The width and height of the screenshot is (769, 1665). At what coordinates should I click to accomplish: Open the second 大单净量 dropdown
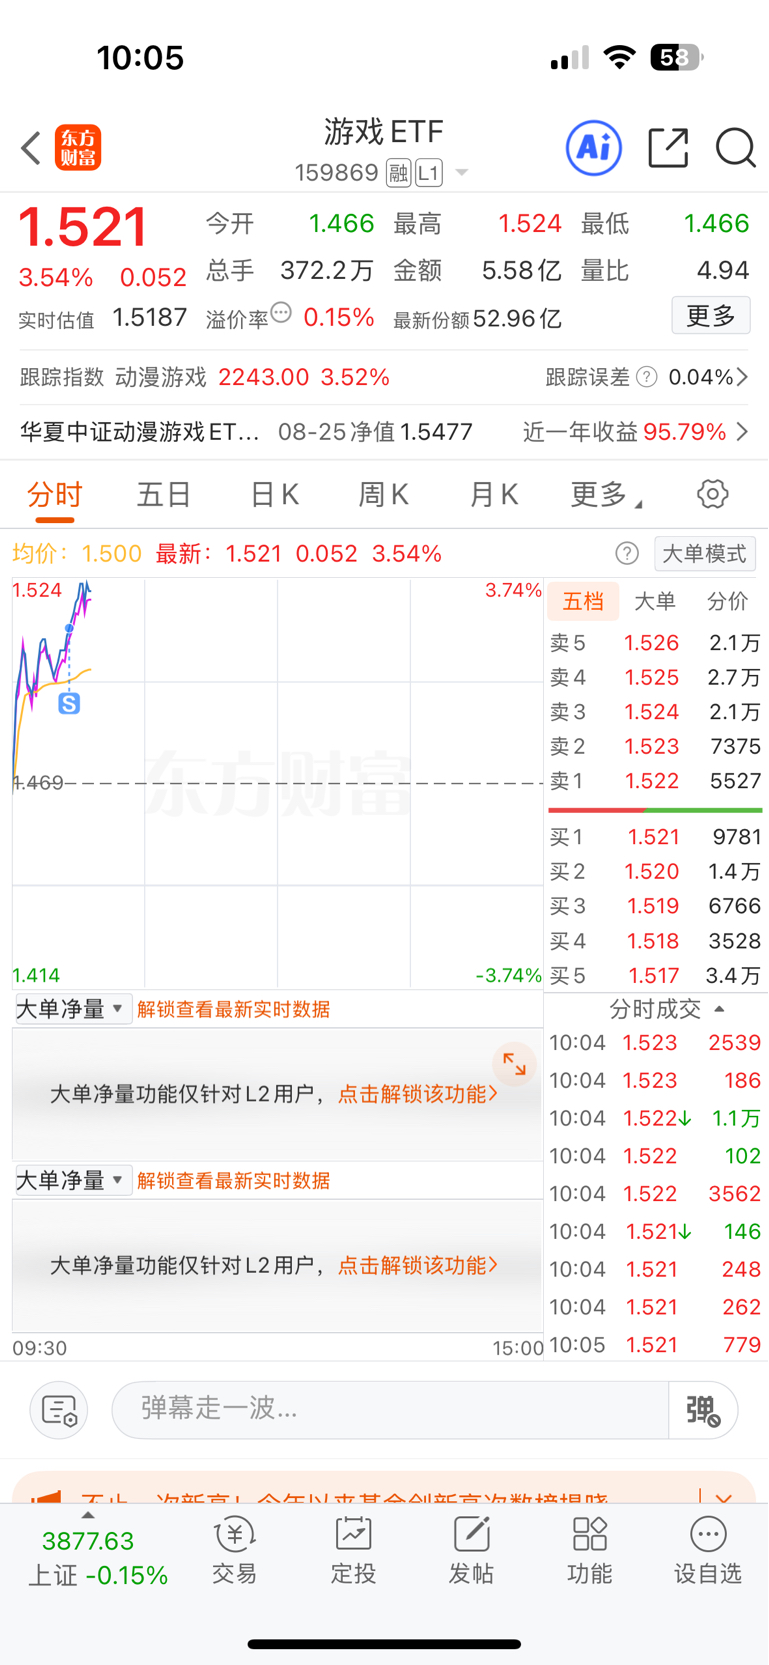[73, 1180]
